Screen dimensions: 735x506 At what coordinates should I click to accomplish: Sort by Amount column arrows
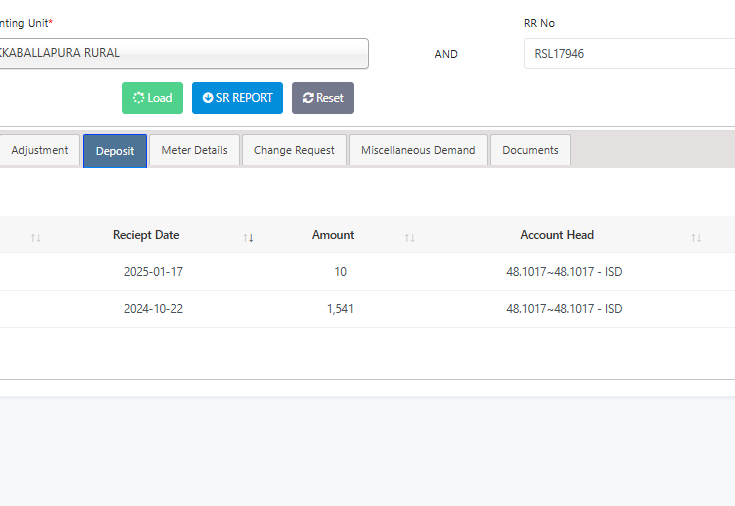pyautogui.click(x=409, y=237)
